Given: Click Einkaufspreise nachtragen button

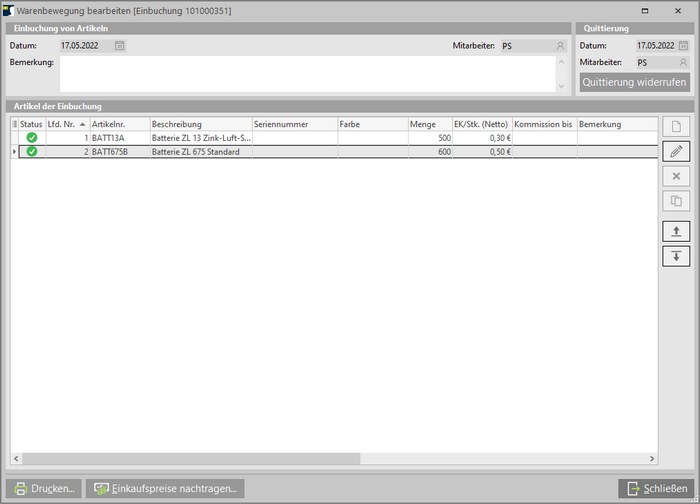Looking at the screenshot, I should 166,489.
